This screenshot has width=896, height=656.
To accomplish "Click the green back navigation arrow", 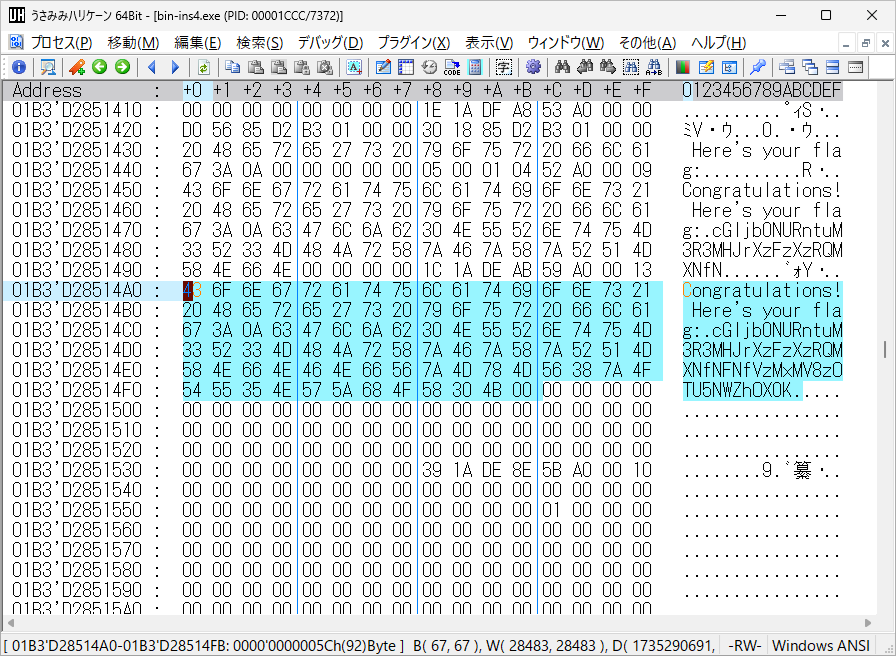I will 99,68.
